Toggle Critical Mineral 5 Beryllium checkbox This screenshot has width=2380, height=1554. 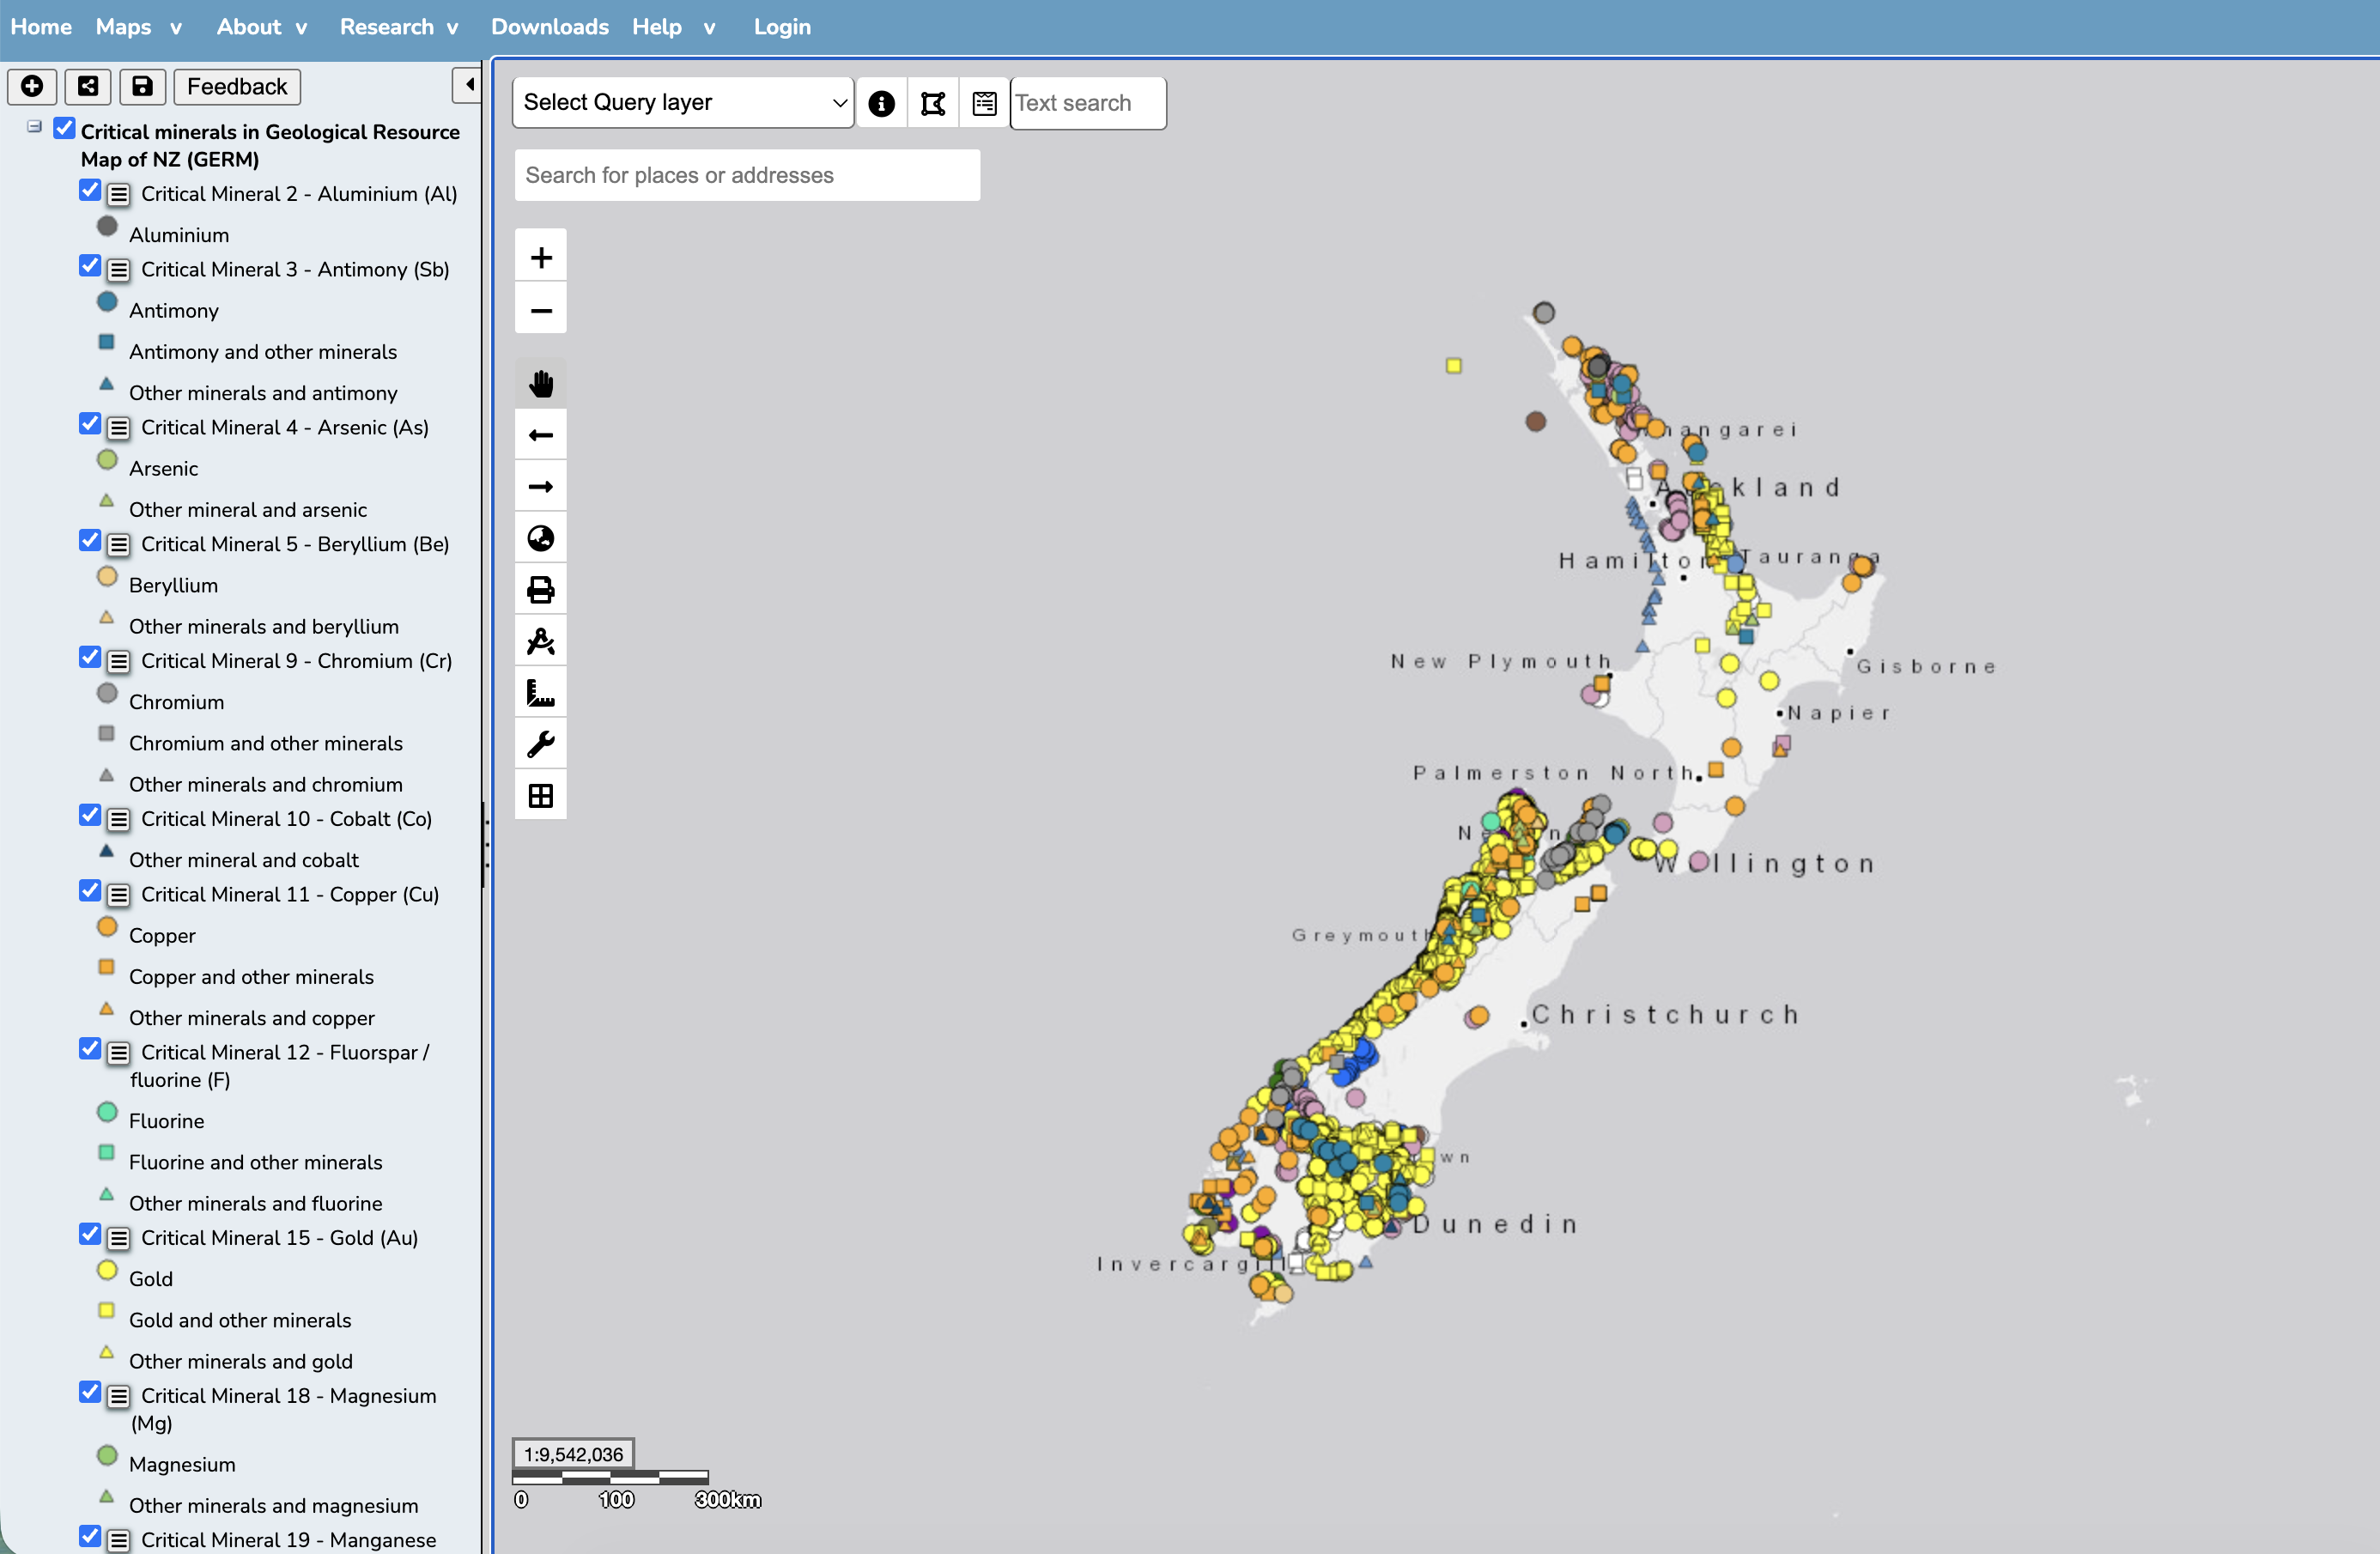click(90, 541)
